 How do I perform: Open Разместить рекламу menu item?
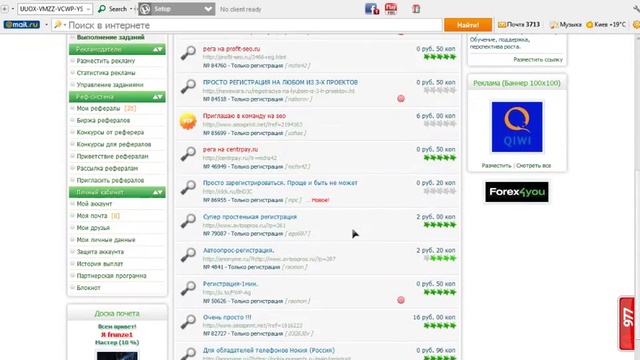tap(106, 61)
